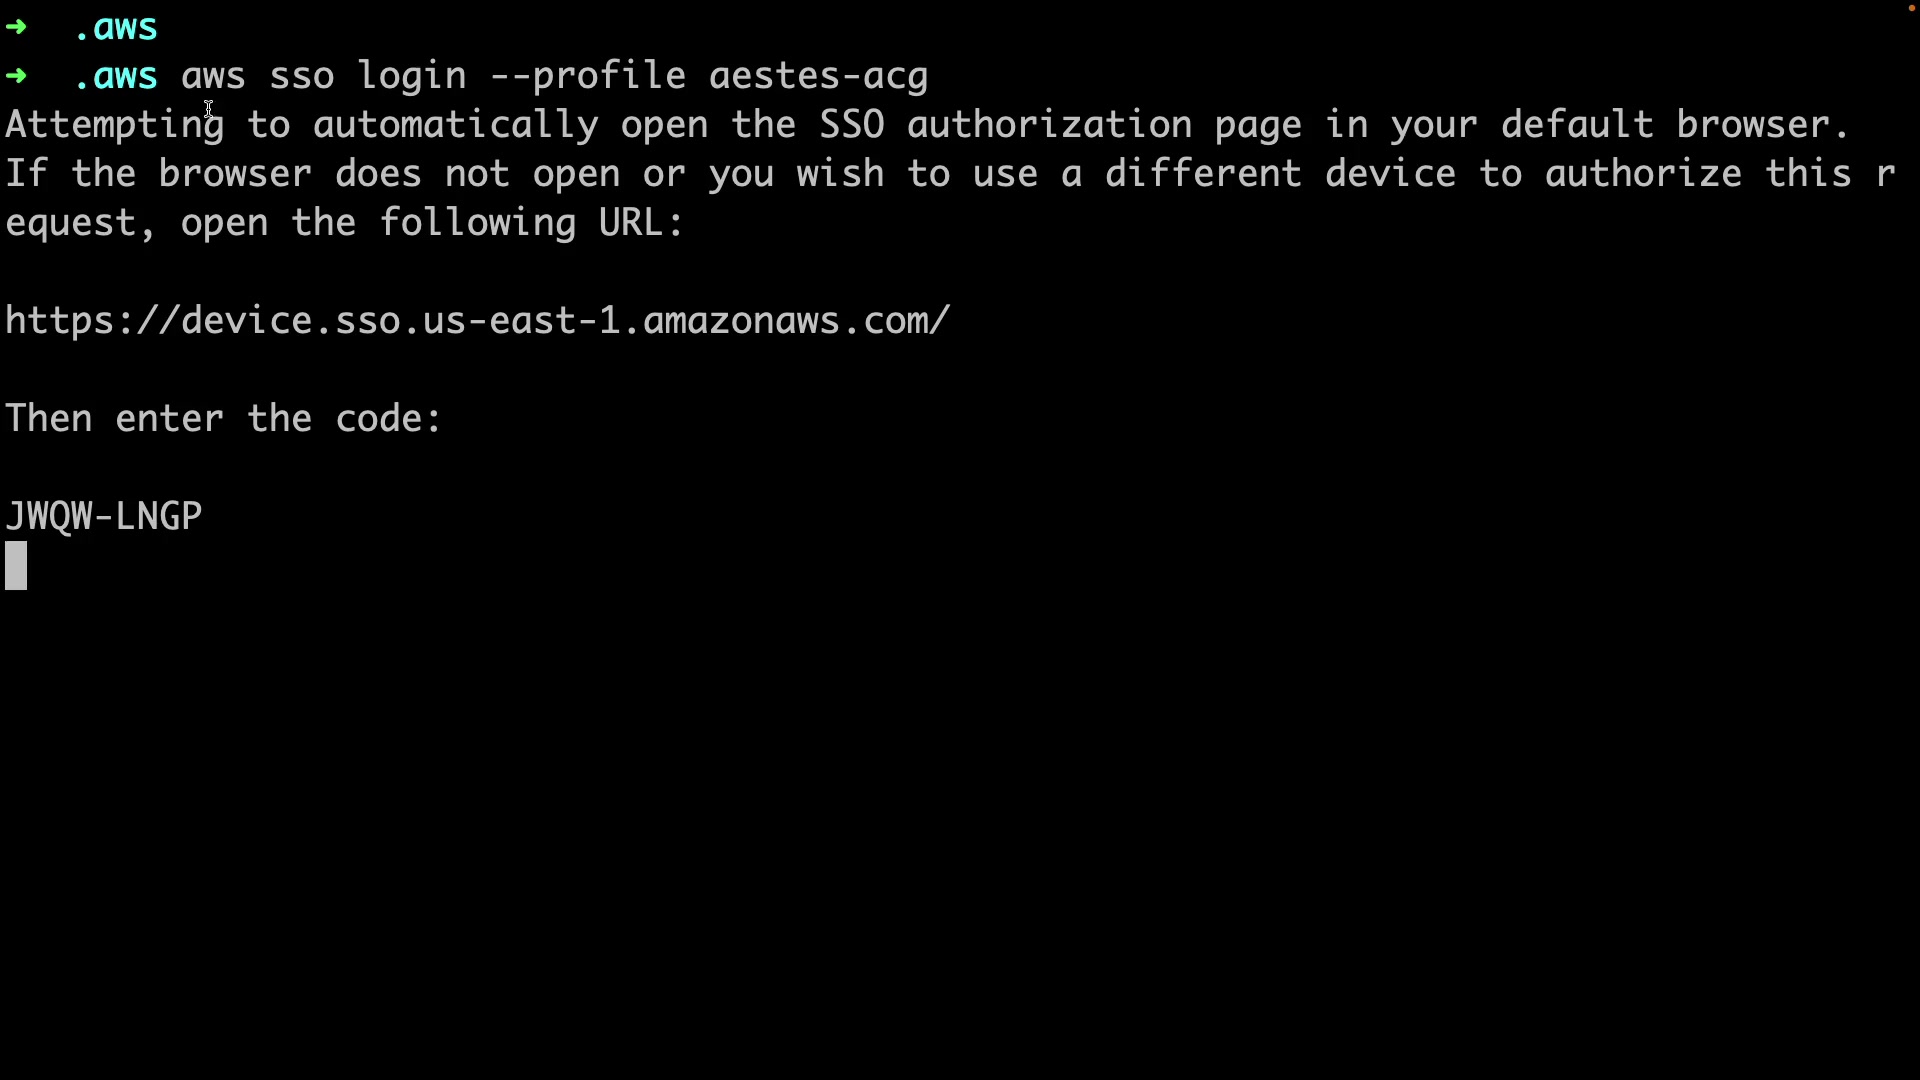Click the cyan .aws directory on first line
Screen dimensions: 1920x1080
pyautogui.click(x=116, y=27)
